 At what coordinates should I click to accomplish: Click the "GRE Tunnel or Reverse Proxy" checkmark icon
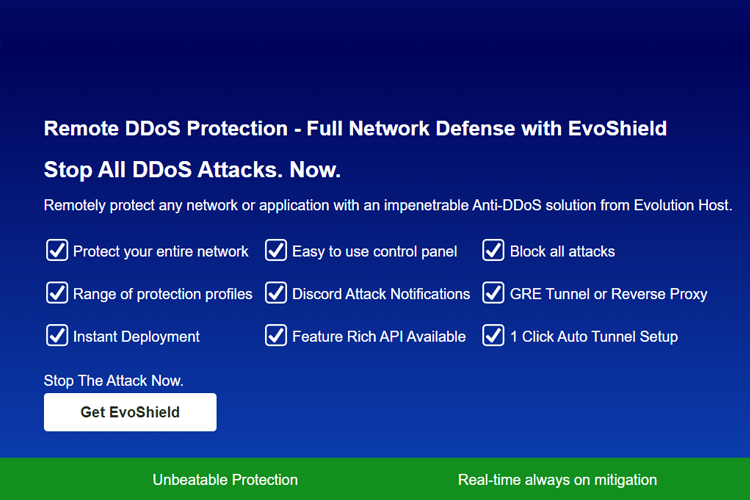493,293
